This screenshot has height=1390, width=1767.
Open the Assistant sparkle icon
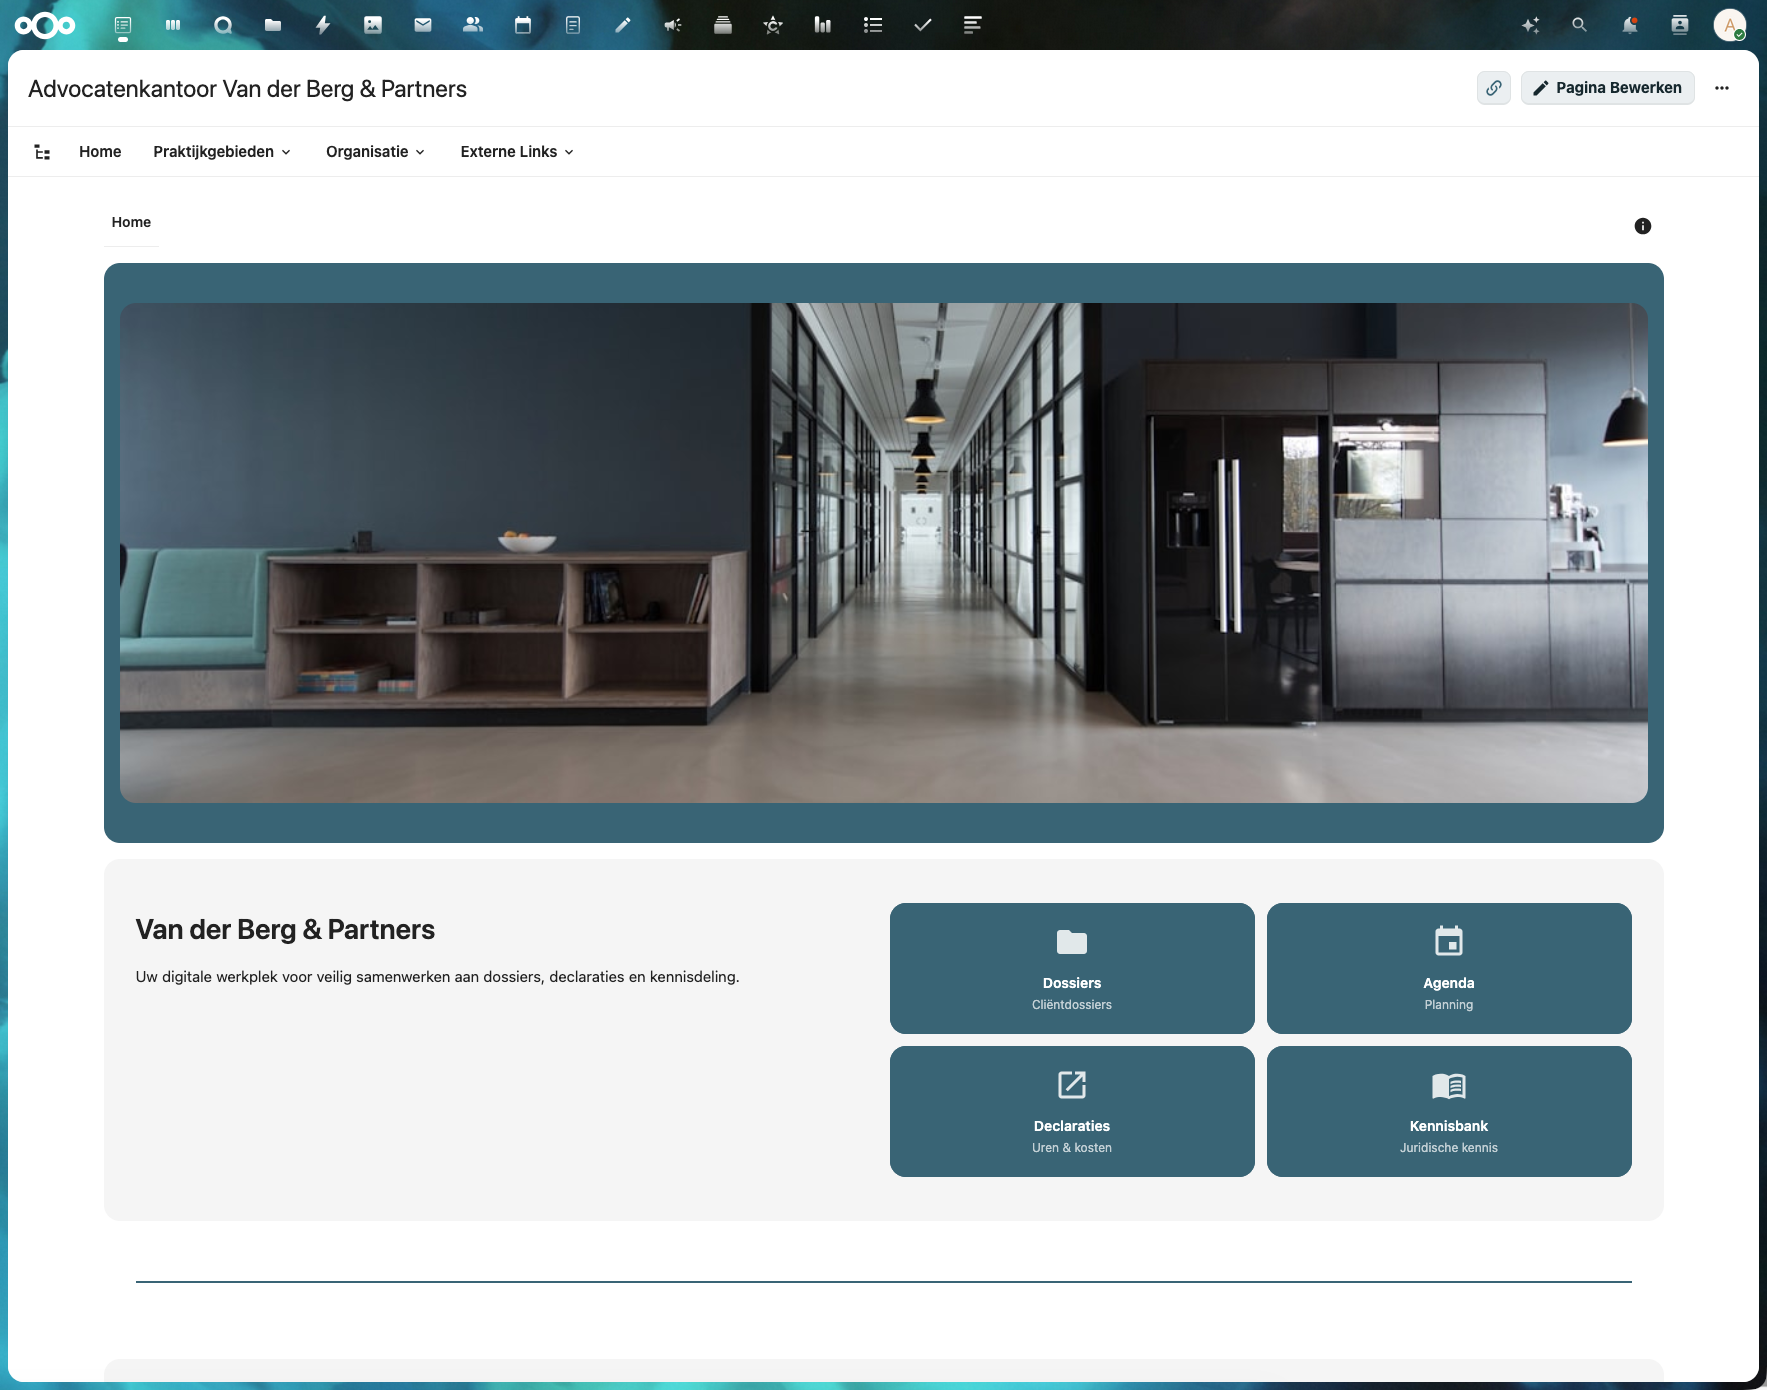1530,25
